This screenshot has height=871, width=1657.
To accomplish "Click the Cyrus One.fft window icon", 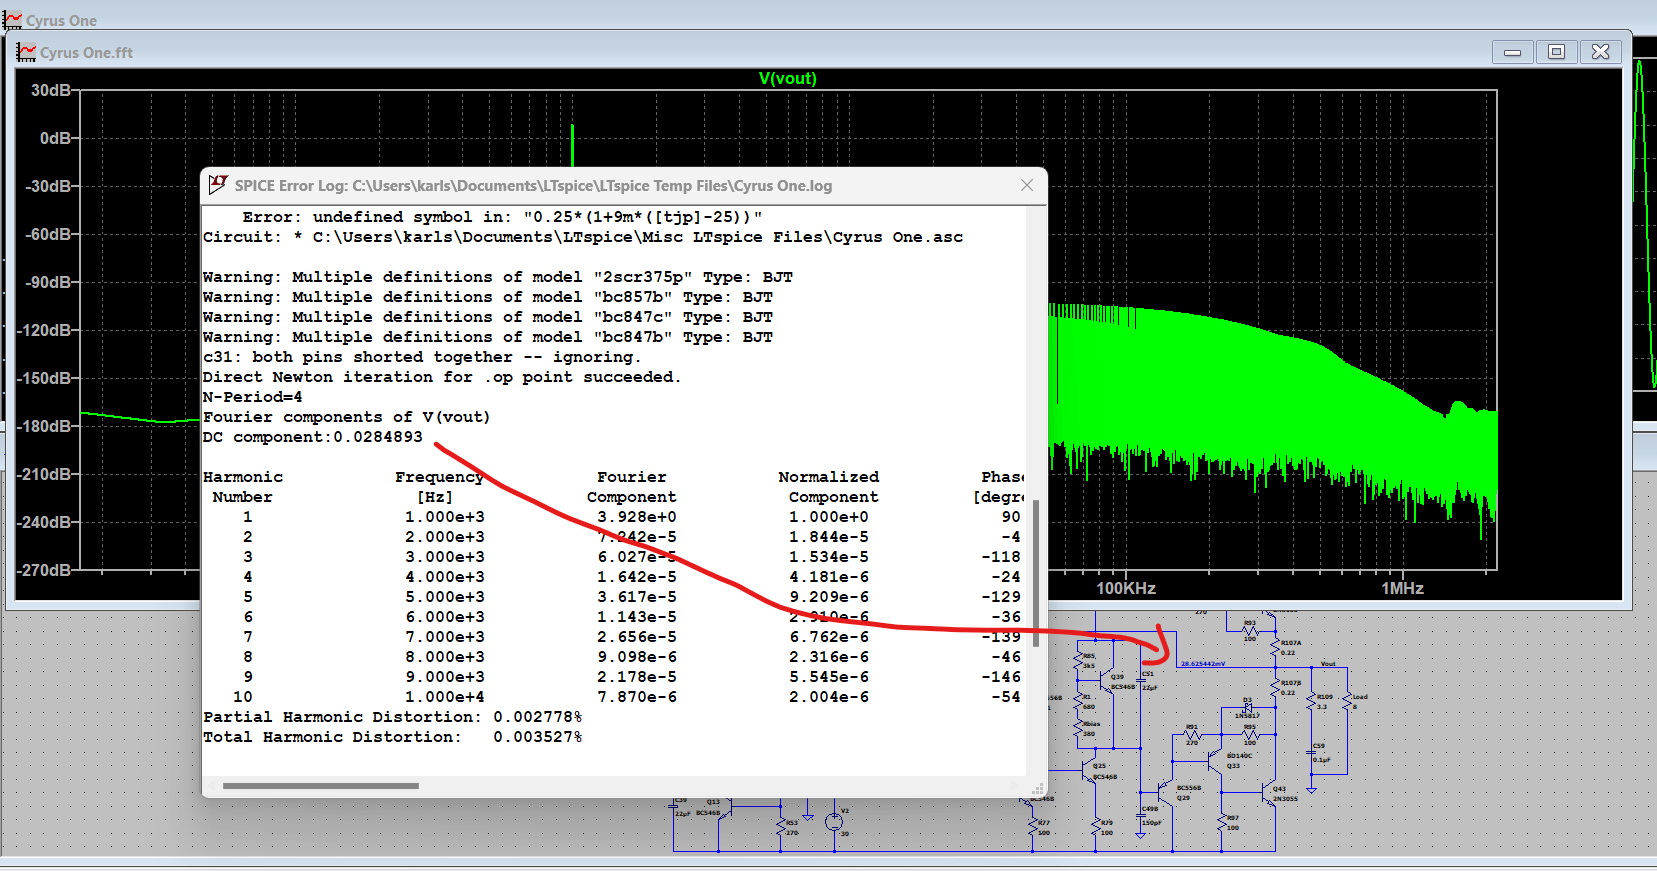I will [26, 52].
